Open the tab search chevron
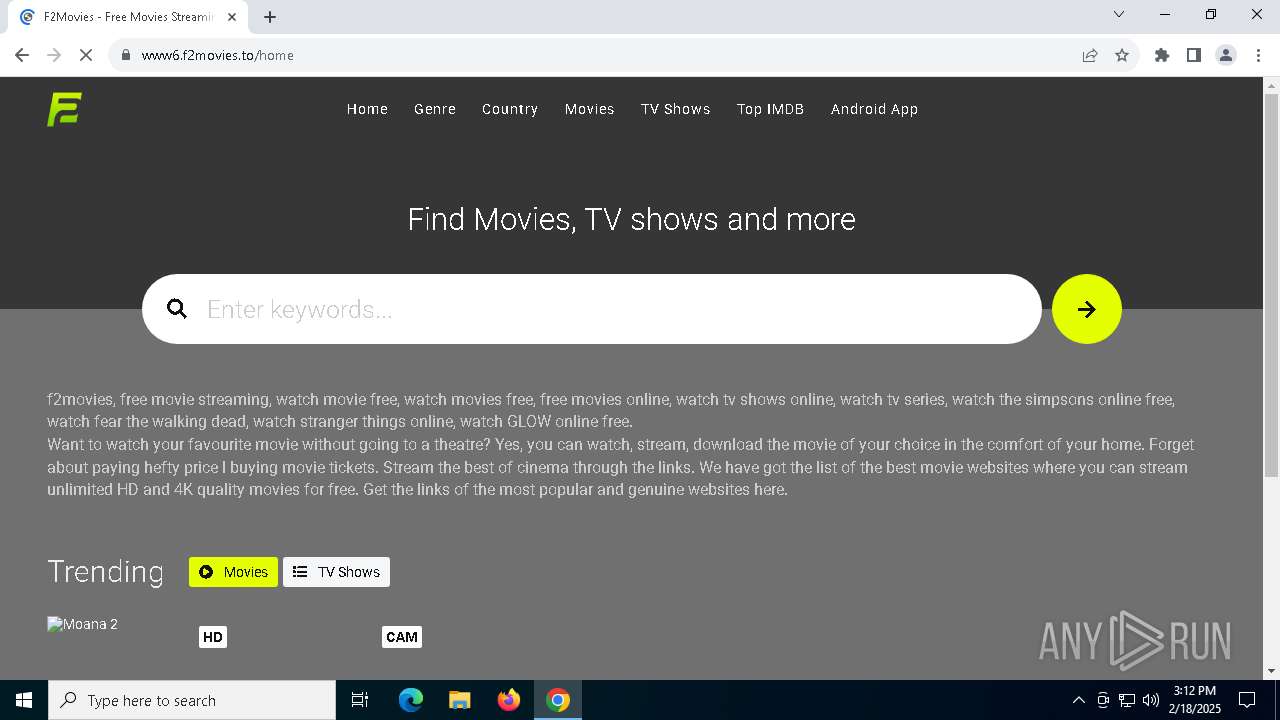Screen dimensions: 1280x720 point(1119,14)
